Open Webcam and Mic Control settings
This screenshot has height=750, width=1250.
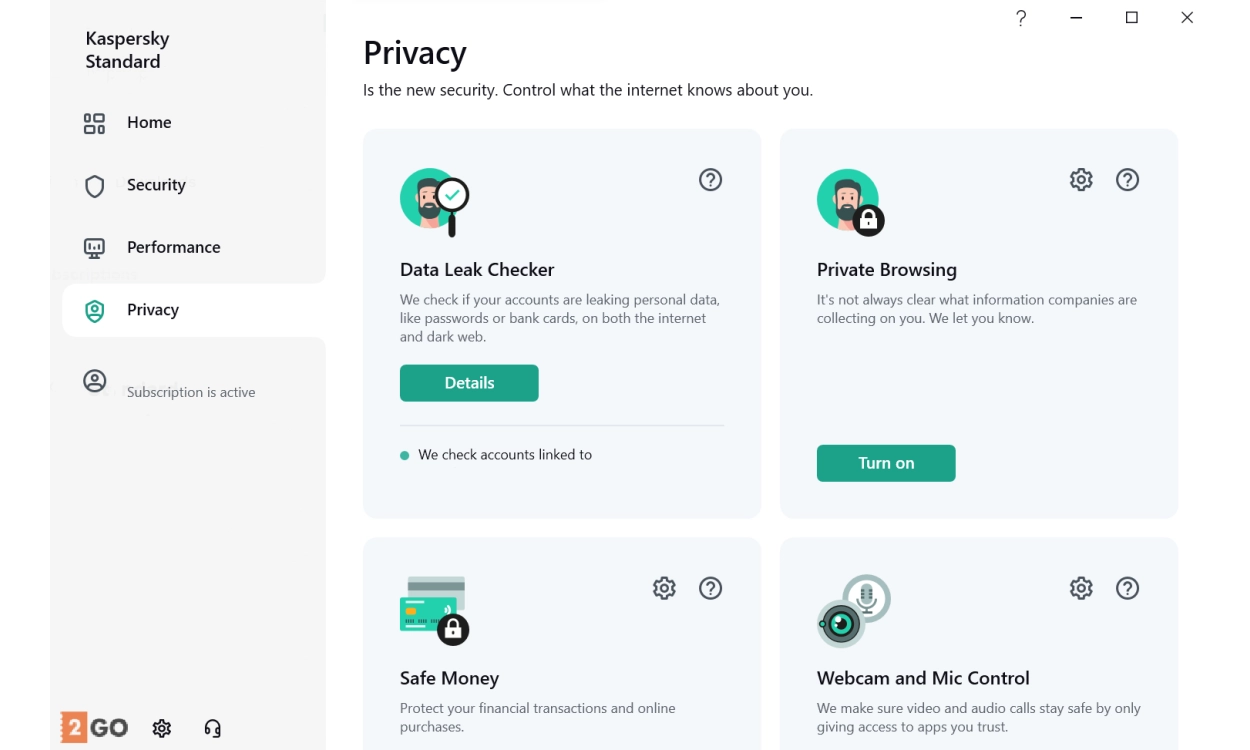pyautogui.click(x=1081, y=588)
